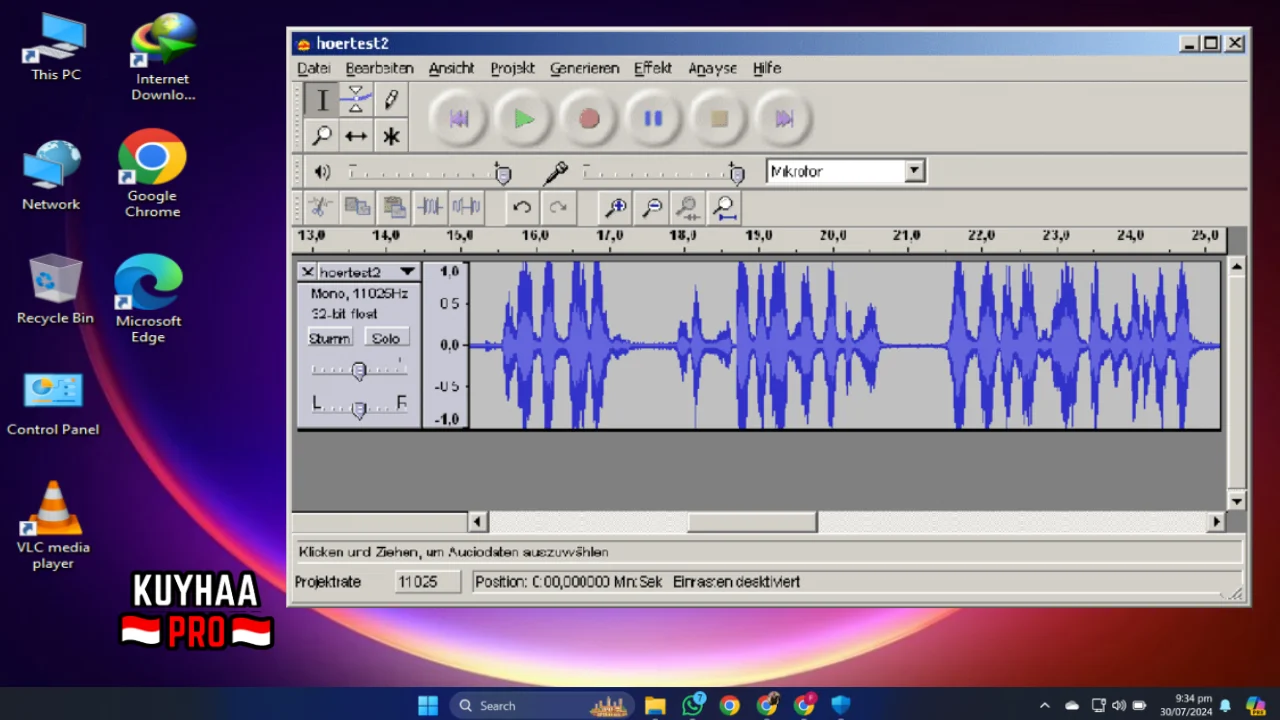Adjust the track gain slider
The width and height of the screenshot is (1280, 720).
(x=359, y=370)
